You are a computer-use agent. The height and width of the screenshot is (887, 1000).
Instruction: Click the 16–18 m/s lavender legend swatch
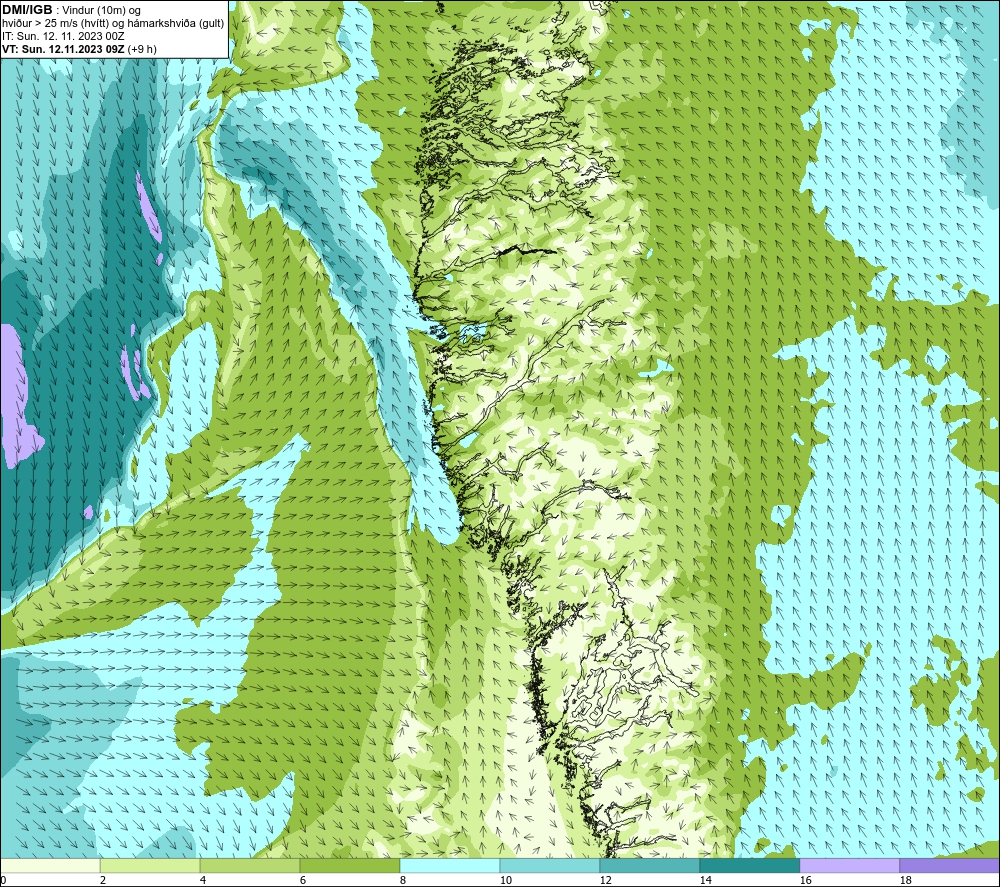click(849, 866)
